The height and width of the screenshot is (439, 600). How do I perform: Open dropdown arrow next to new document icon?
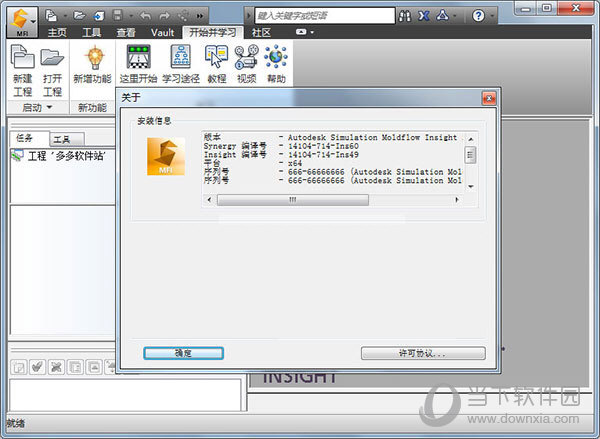click(65, 16)
